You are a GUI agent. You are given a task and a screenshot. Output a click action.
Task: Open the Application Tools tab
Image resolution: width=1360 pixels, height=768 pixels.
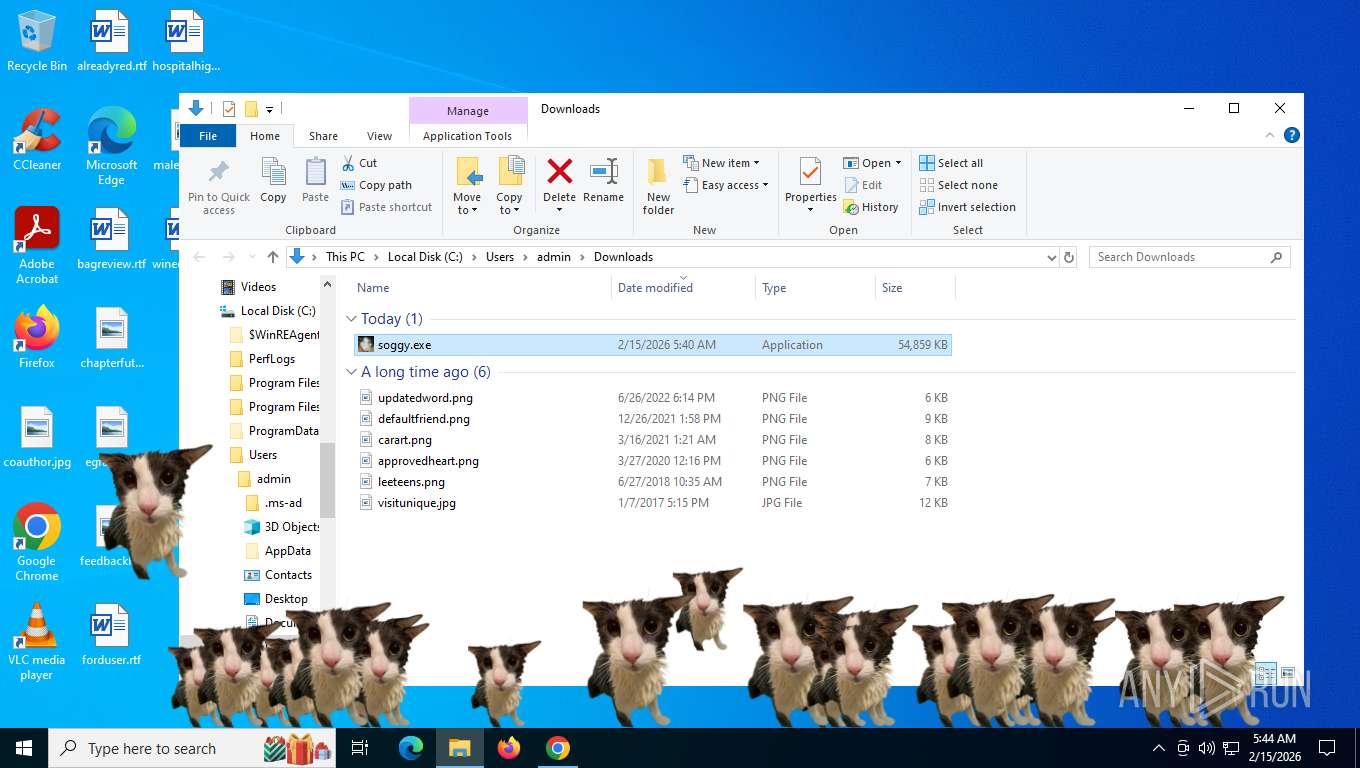tap(467, 136)
